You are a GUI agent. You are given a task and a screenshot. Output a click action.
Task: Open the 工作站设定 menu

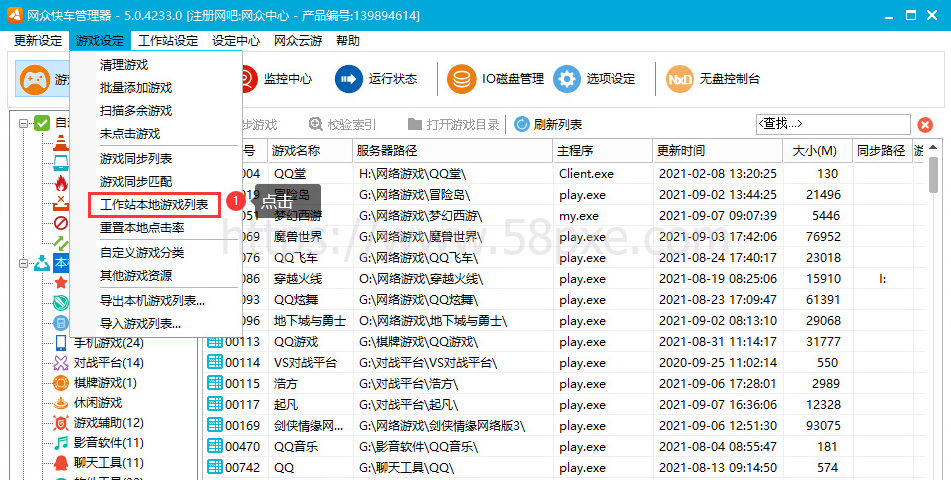click(x=168, y=41)
